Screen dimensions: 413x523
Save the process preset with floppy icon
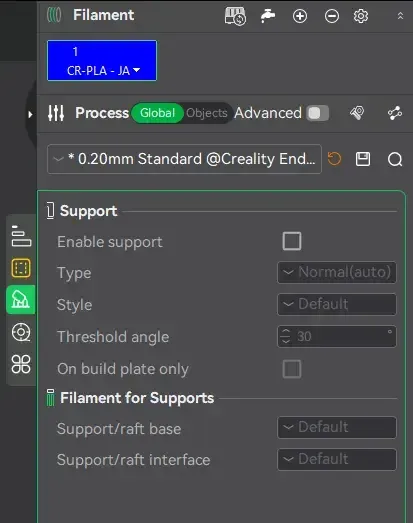(363, 159)
